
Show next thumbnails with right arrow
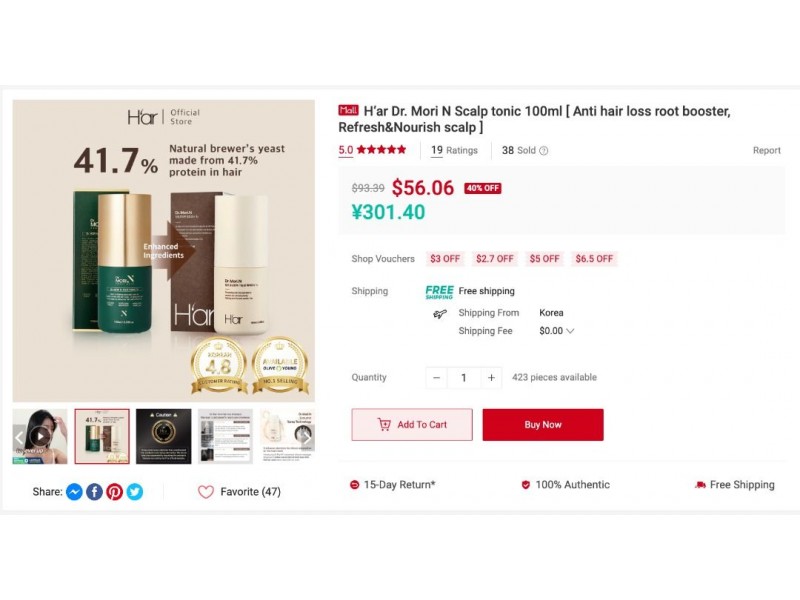306,437
